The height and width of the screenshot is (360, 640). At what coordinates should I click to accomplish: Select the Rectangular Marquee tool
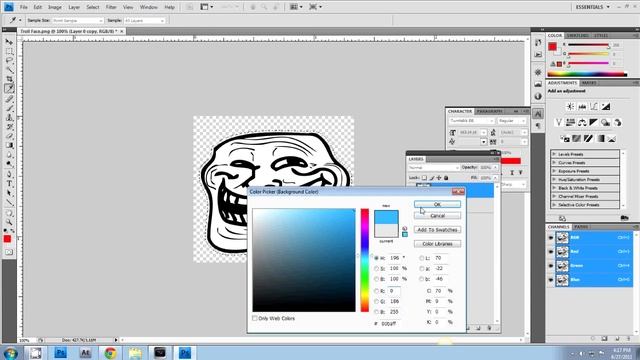9,51
